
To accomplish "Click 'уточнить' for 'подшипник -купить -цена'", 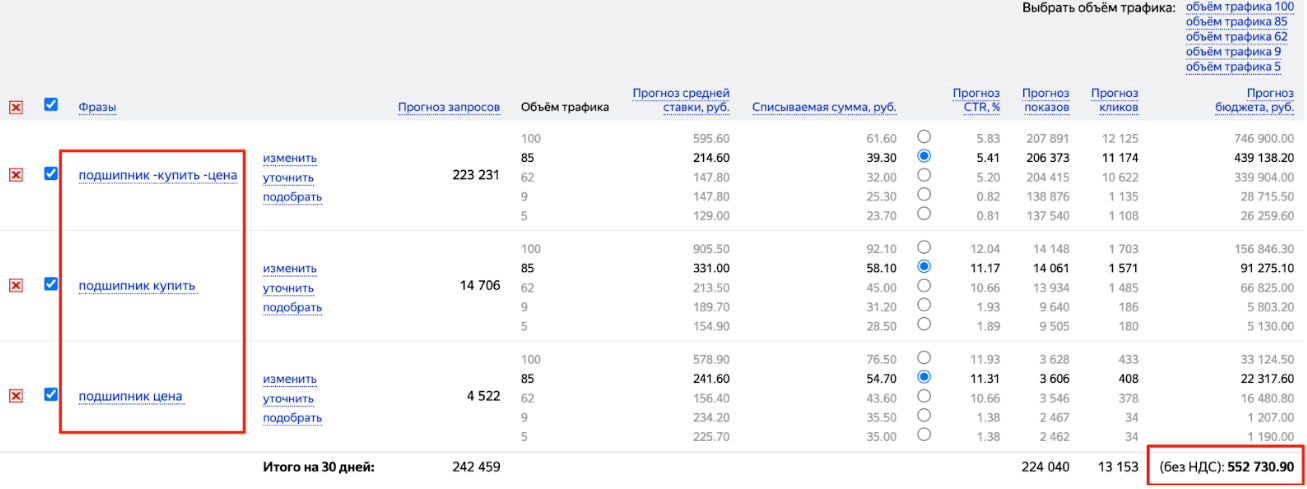I will 288,178.
